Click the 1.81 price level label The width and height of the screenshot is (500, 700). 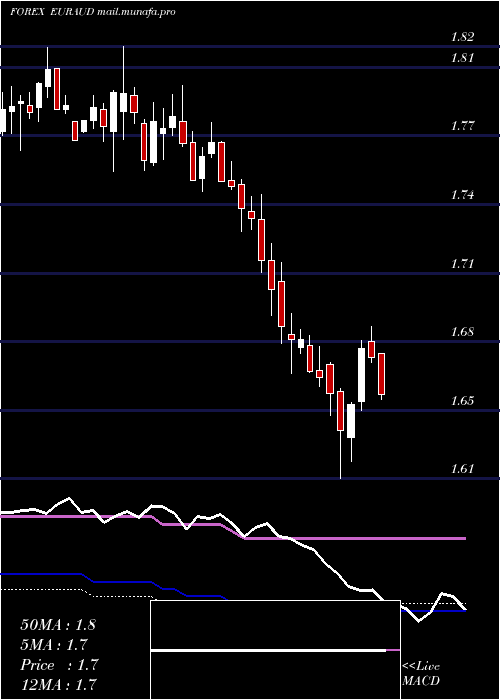click(462, 58)
